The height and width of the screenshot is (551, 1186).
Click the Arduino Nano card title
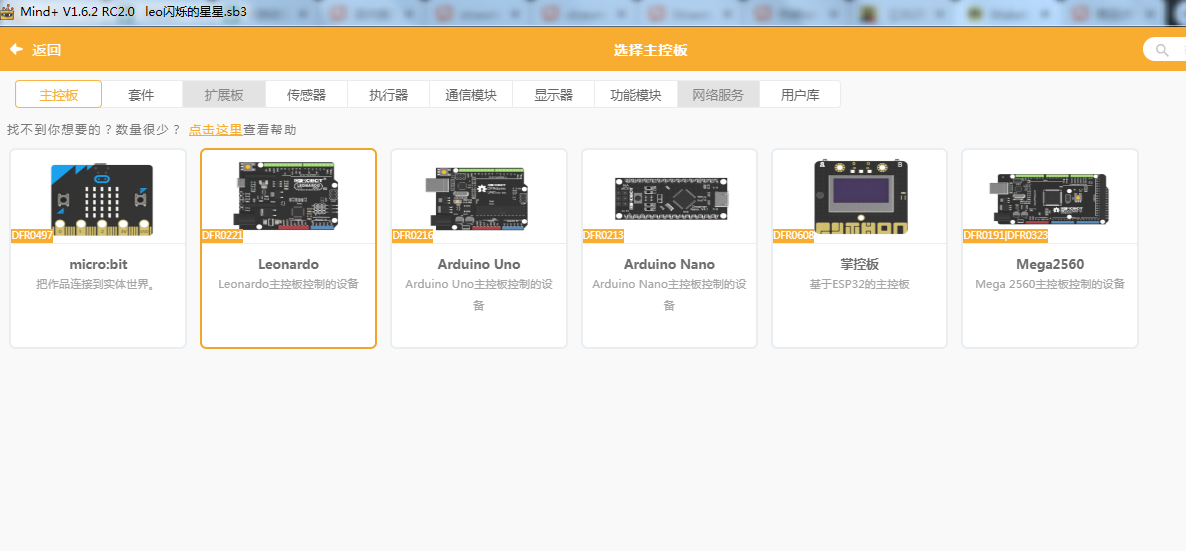click(669, 265)
